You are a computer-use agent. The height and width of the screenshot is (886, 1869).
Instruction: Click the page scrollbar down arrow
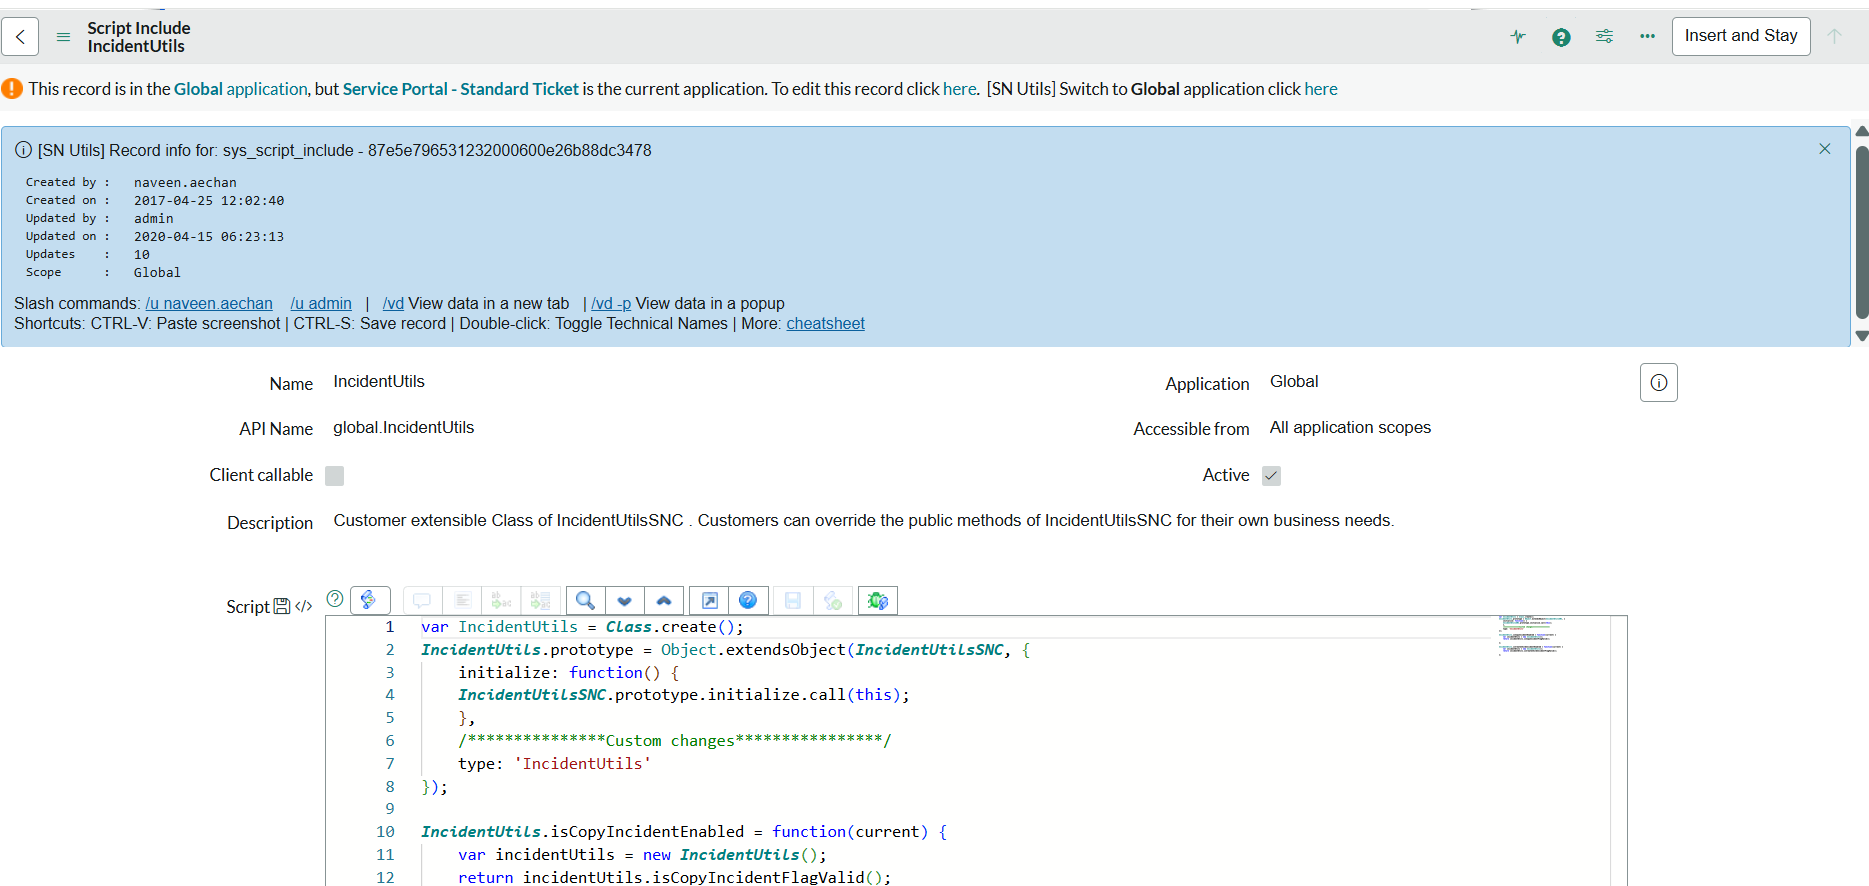1861,336
